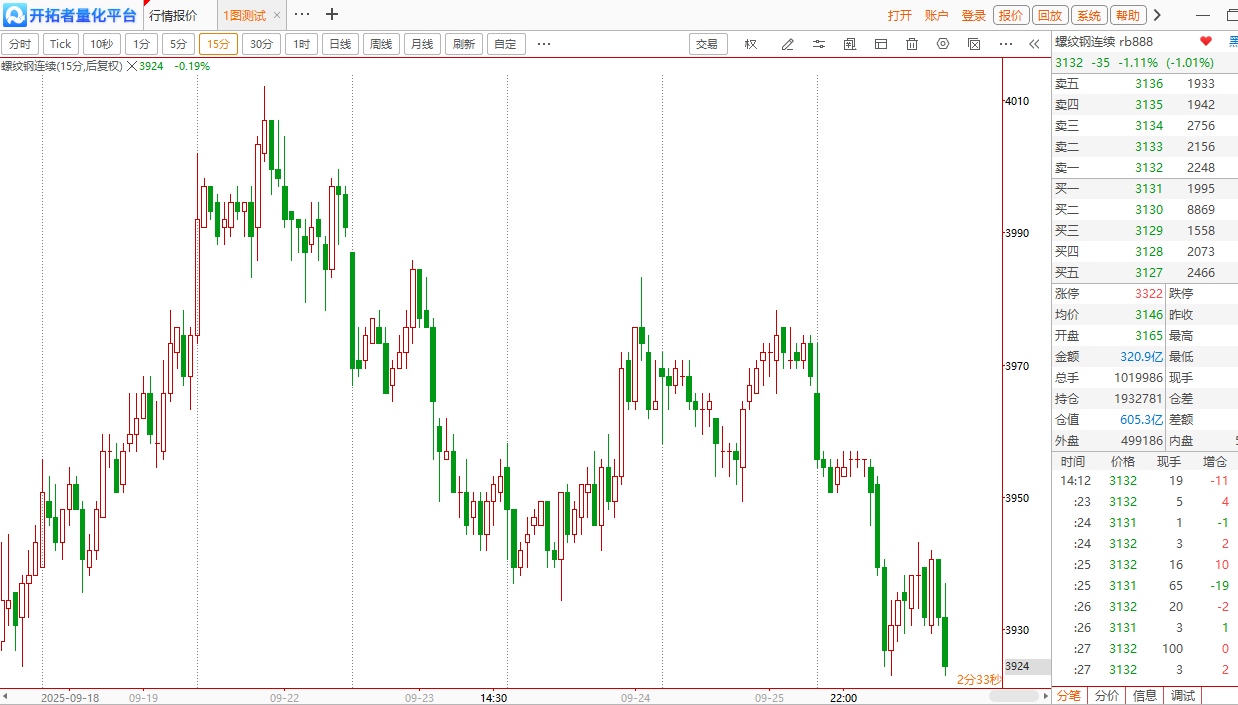This screenshot has width=1238, height=705.
Task: Click the calculator document icon
Action: pyautogui.click(x=850, y=44)
